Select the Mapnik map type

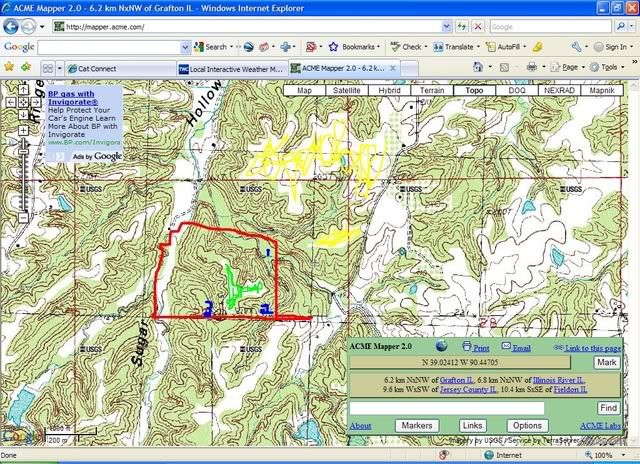602,90
